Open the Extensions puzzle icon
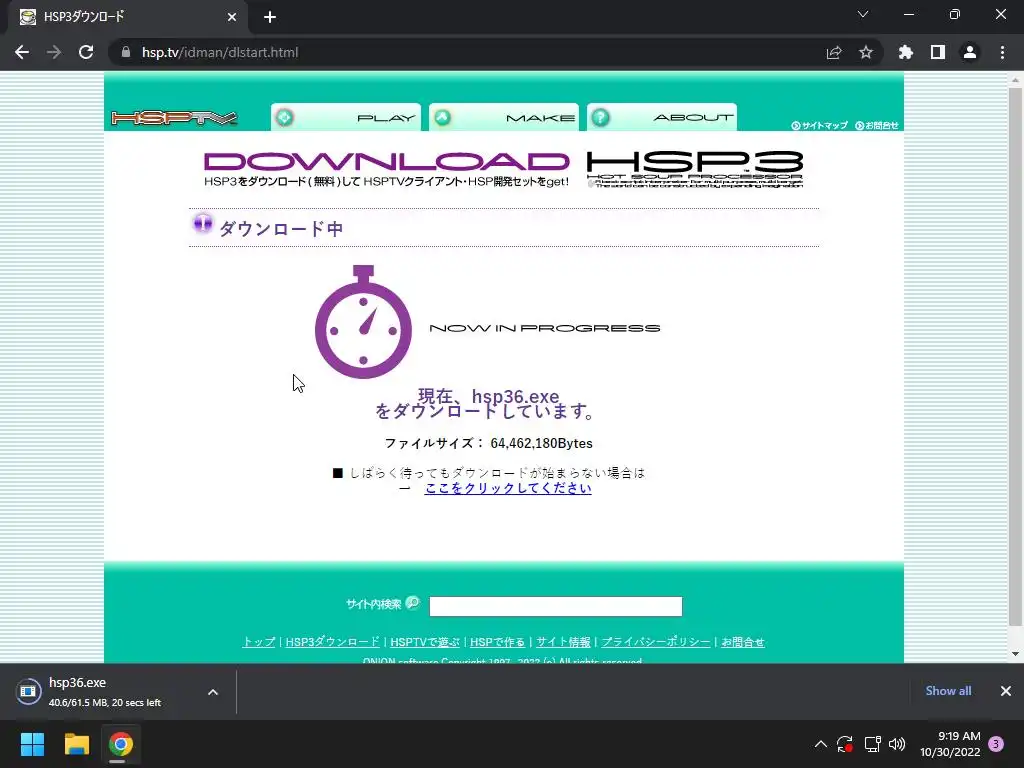 coord(906,52)
